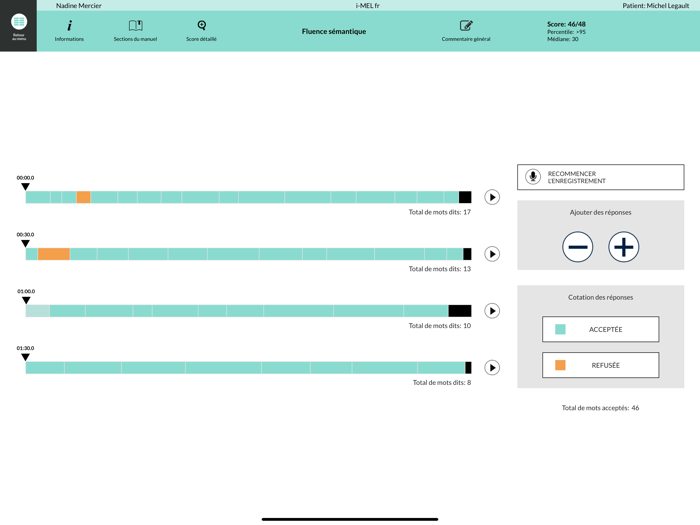Click the 00:30.0 timestamp label

pyautogui.click(x=25, y=234)
